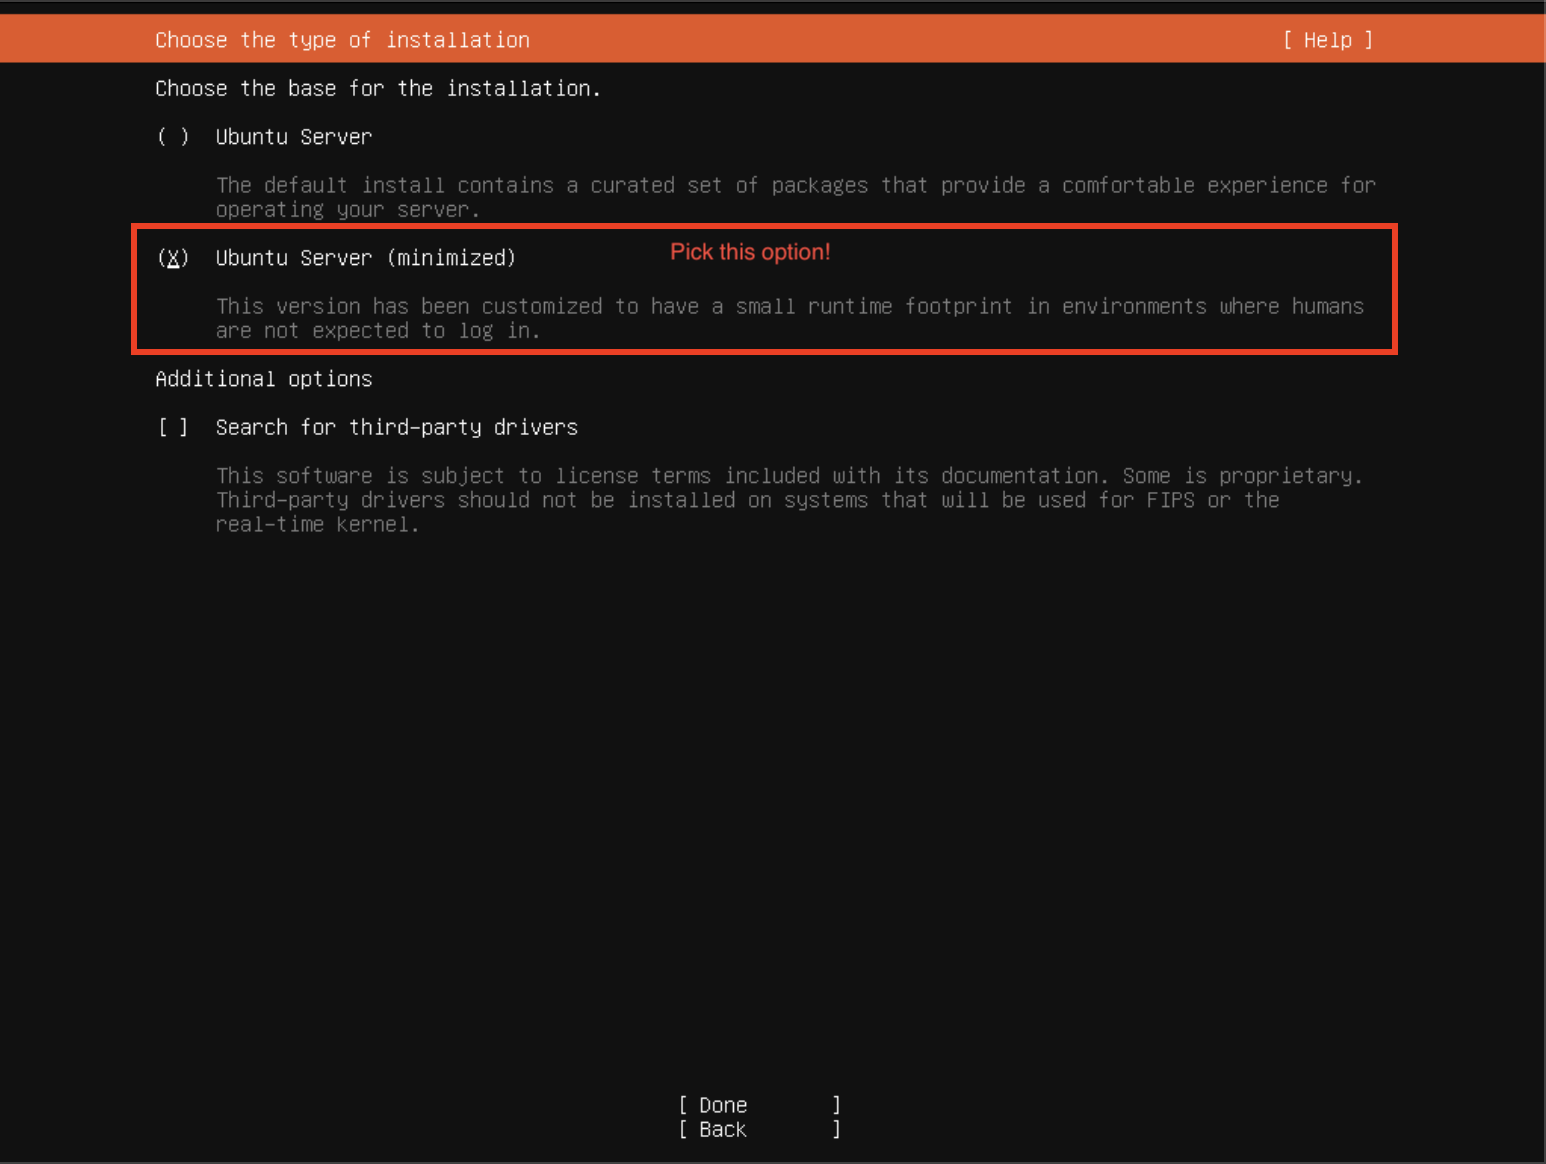Select the Ubuntu Server radio button
The image size is (1546, 1164).
click(173, 137)
